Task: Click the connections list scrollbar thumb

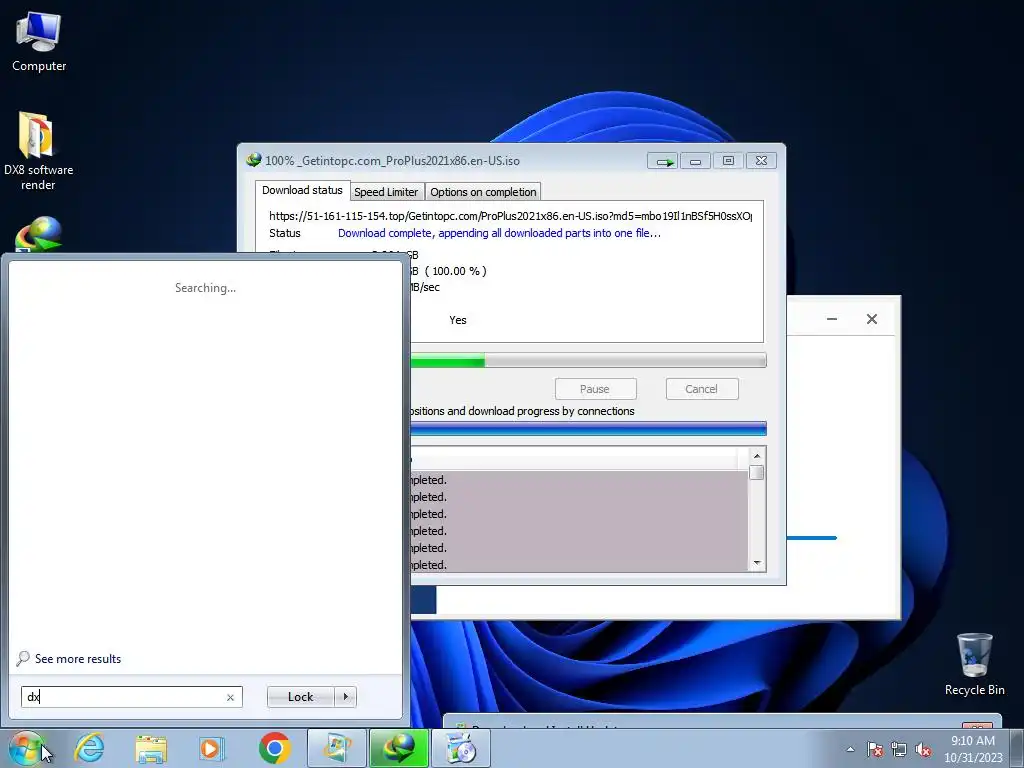Action: point(757,472)
